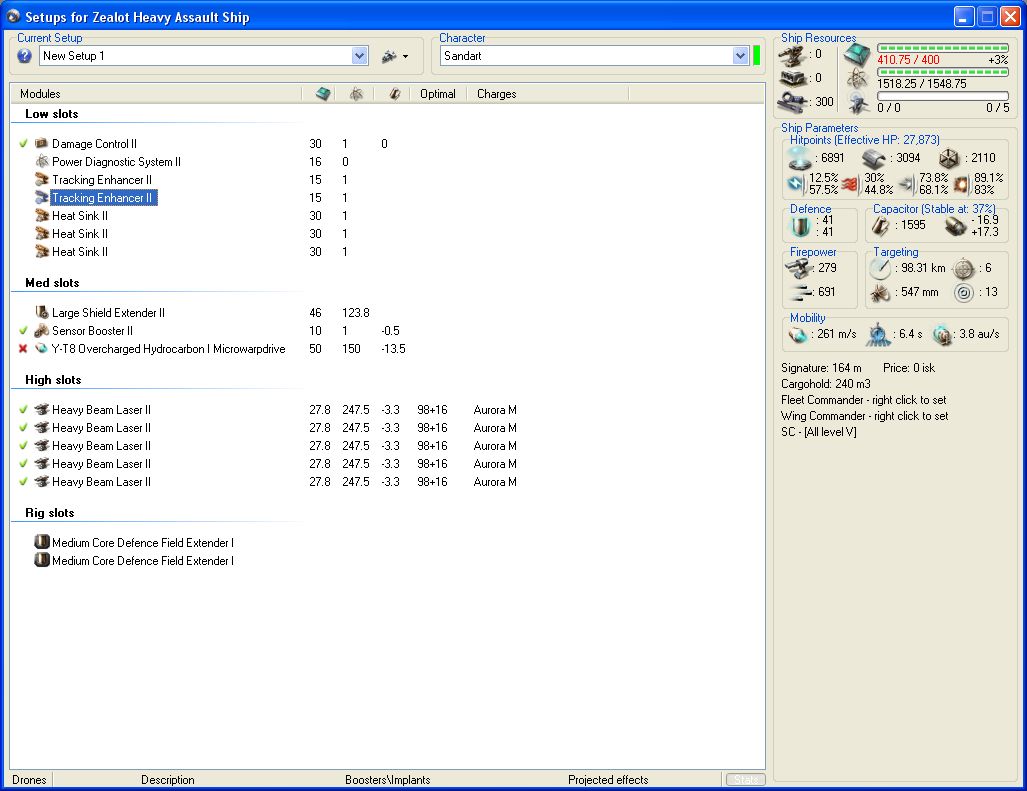Click the Firepower turret DPS icon showing 279
Viewport: 1027px width, 791px height.
tap(798, 268)
